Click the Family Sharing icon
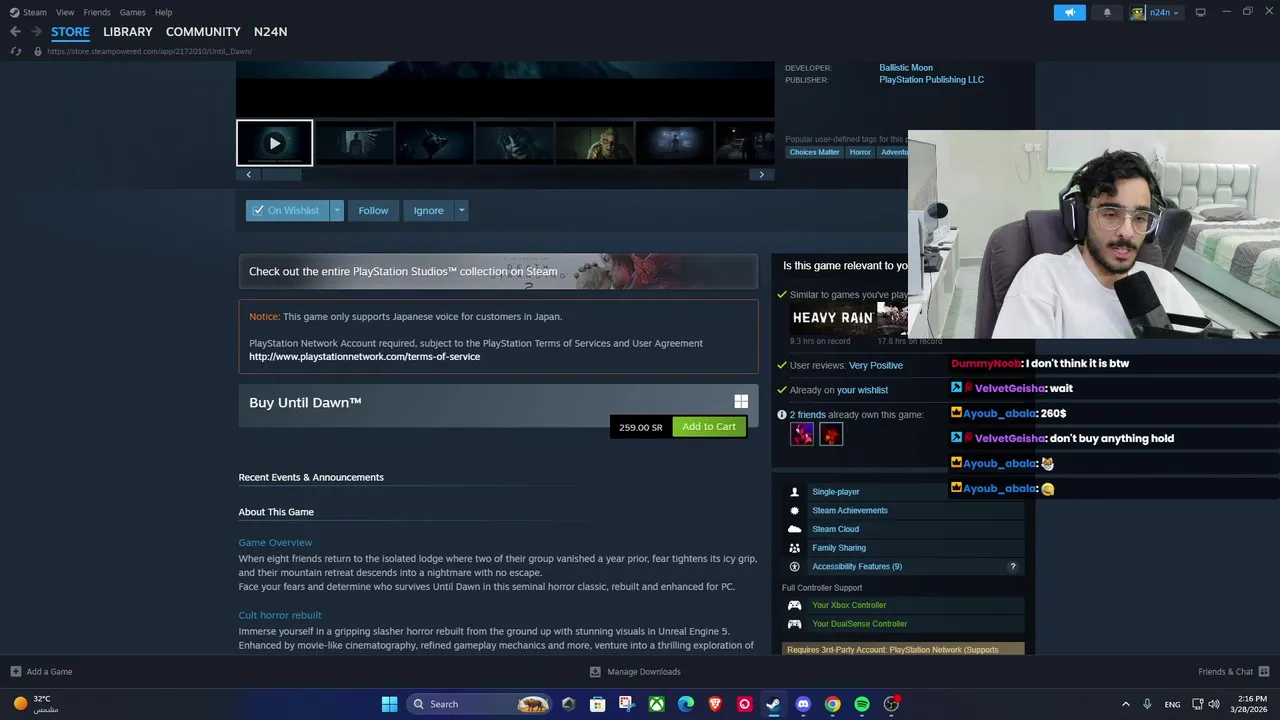 tap(794, 548)
